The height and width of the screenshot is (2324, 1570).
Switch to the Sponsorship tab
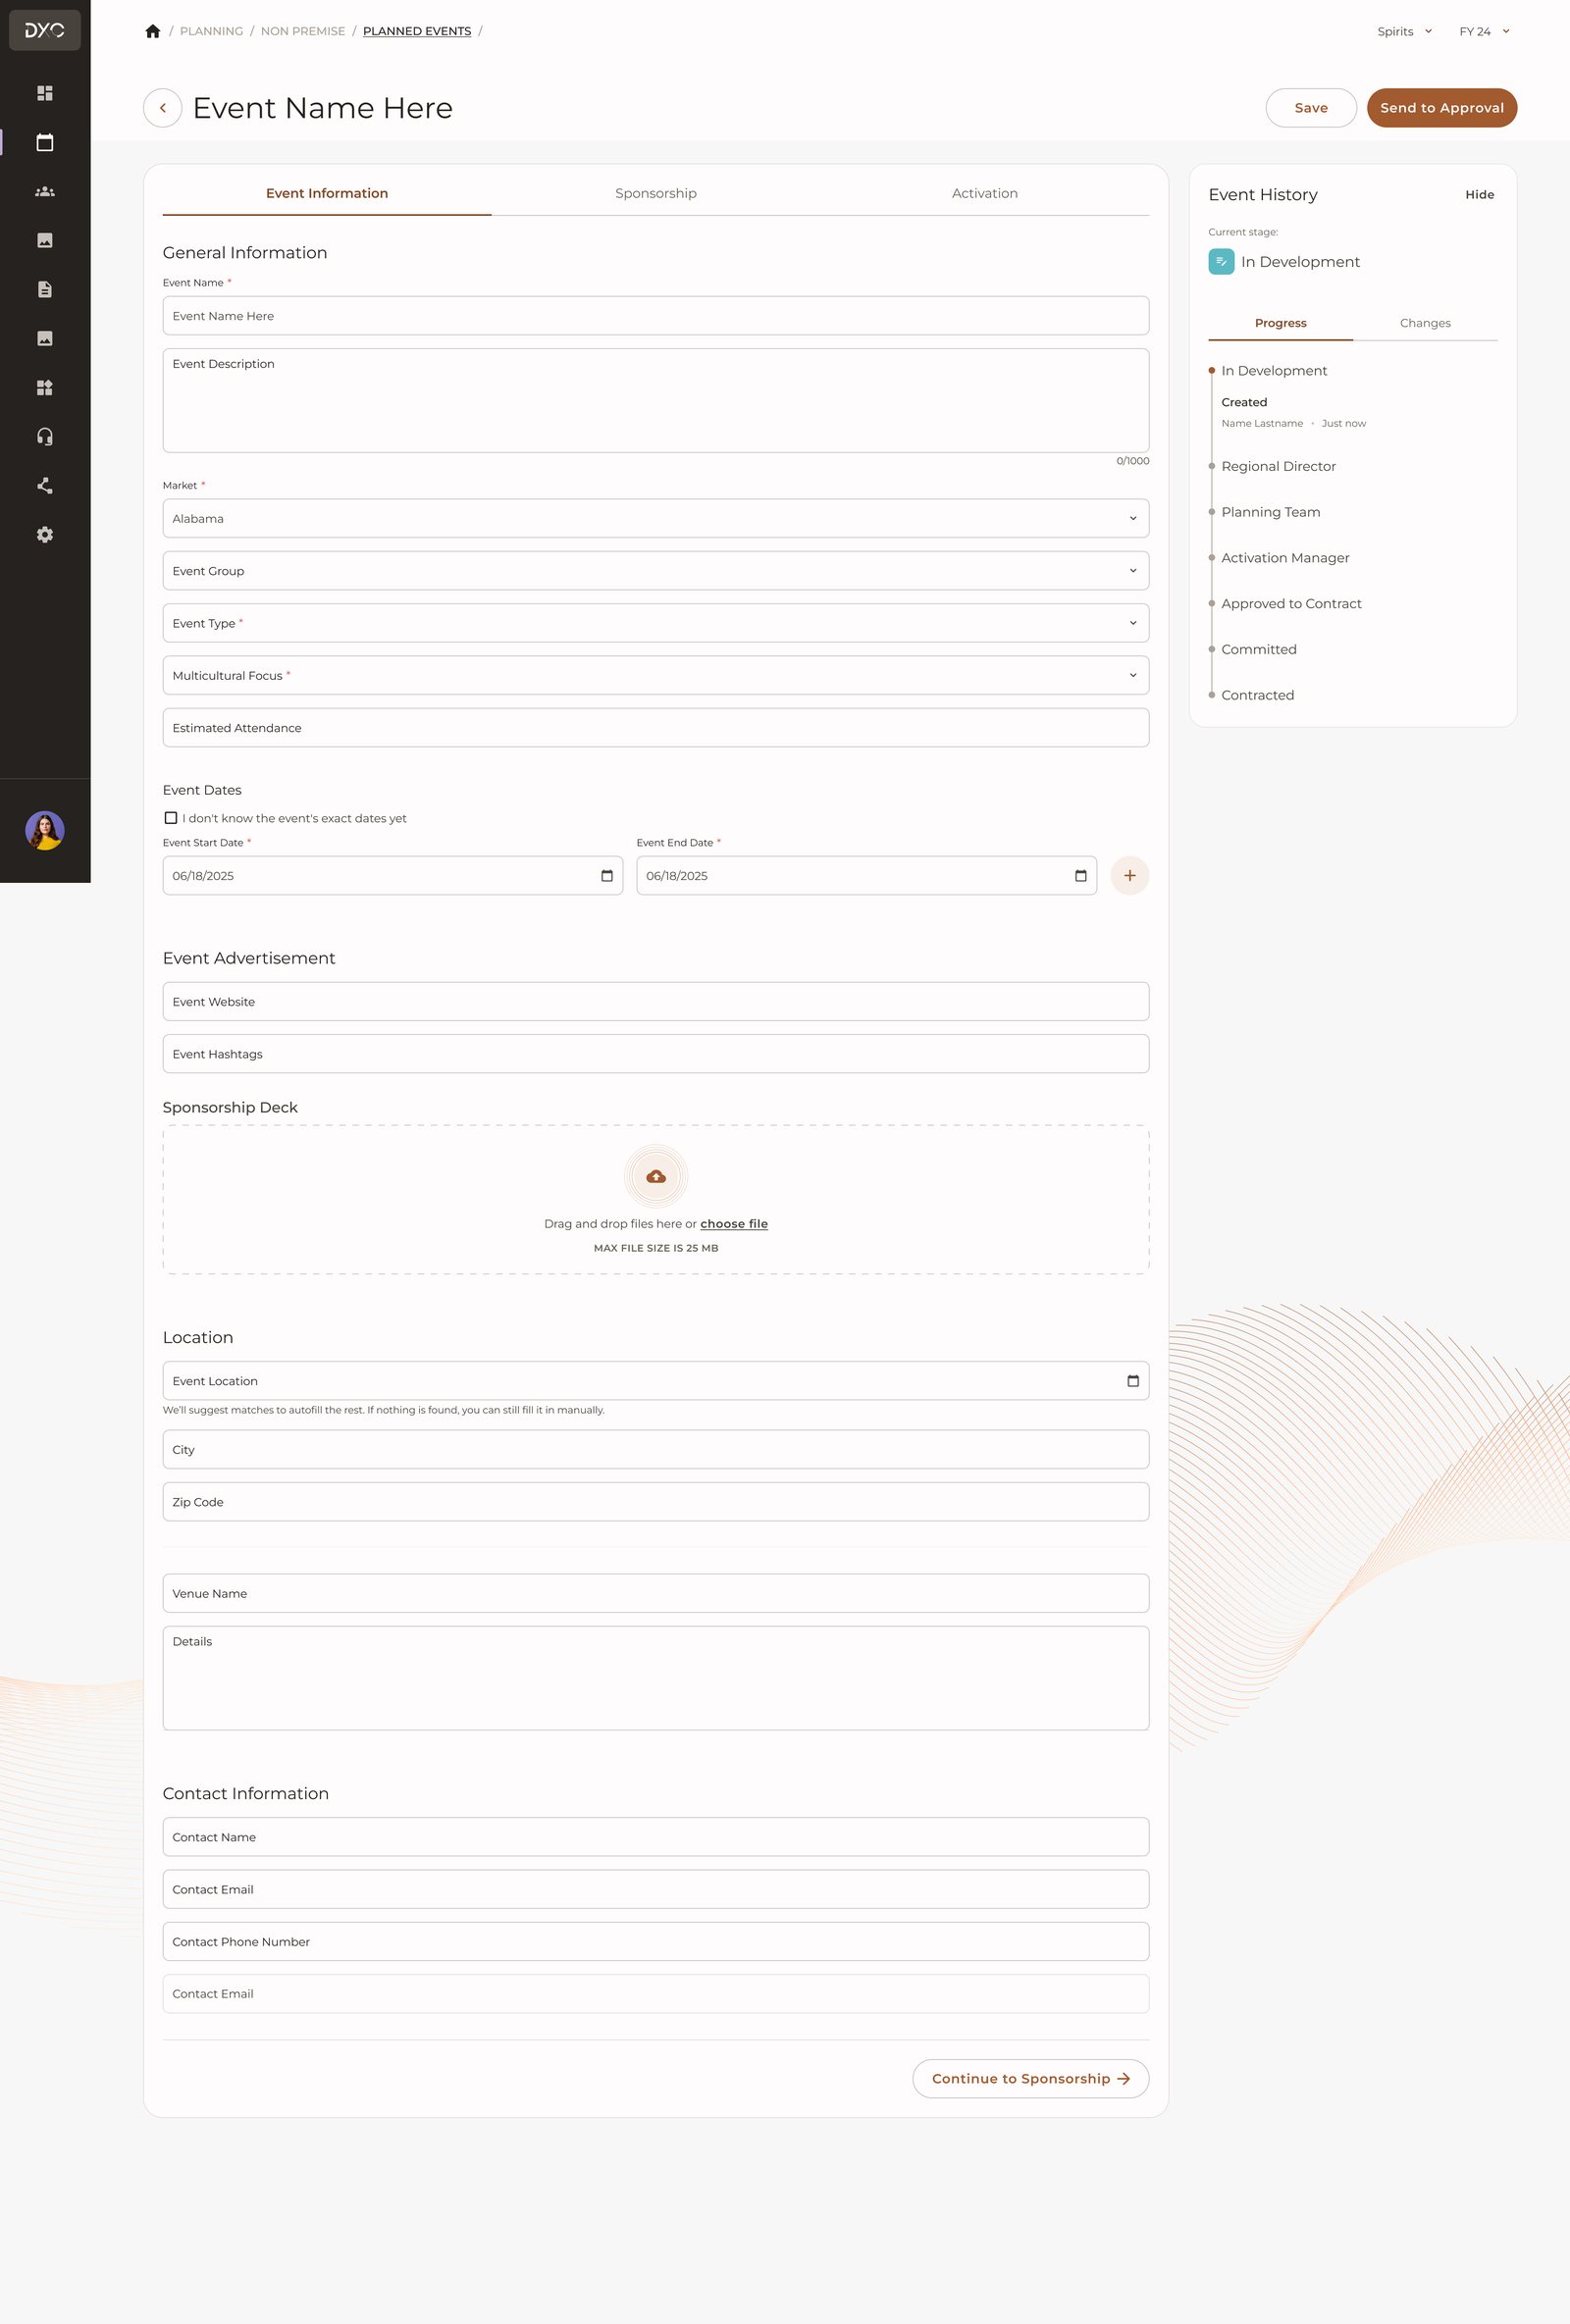pyautogui.click(x=656, y=193)
